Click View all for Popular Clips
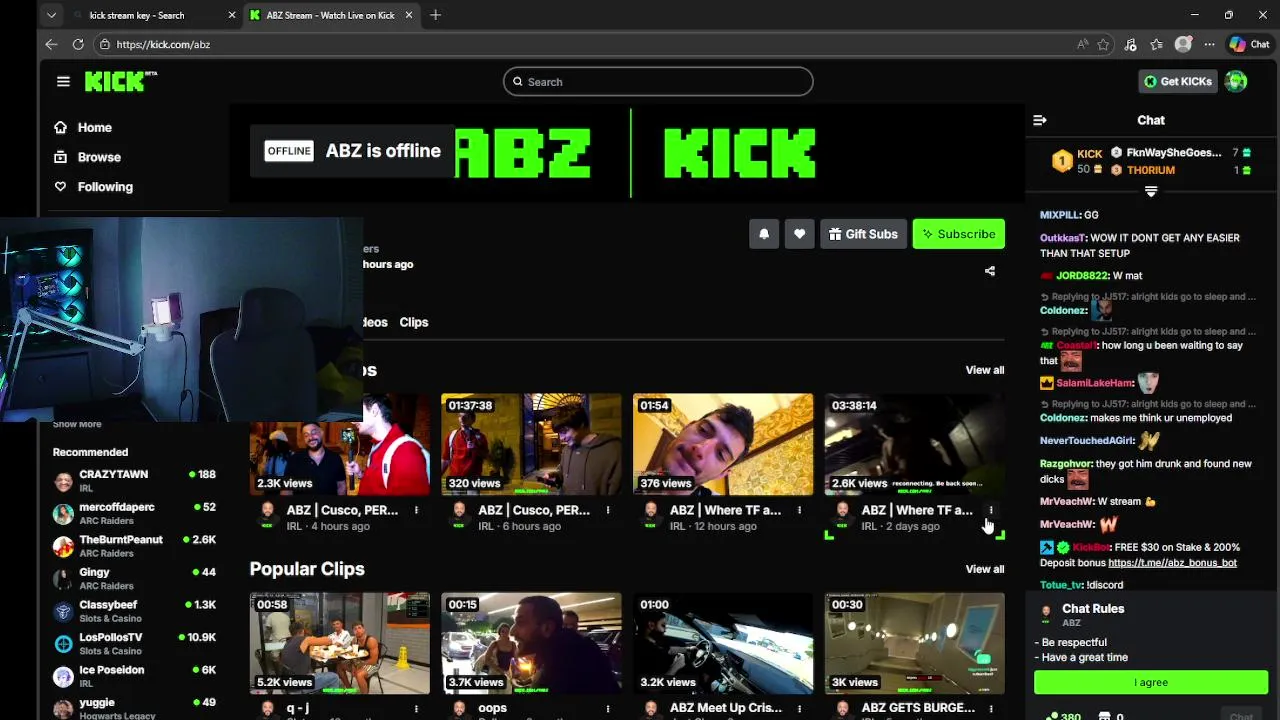Viewport: 1280px width, 720px height. 985,569
